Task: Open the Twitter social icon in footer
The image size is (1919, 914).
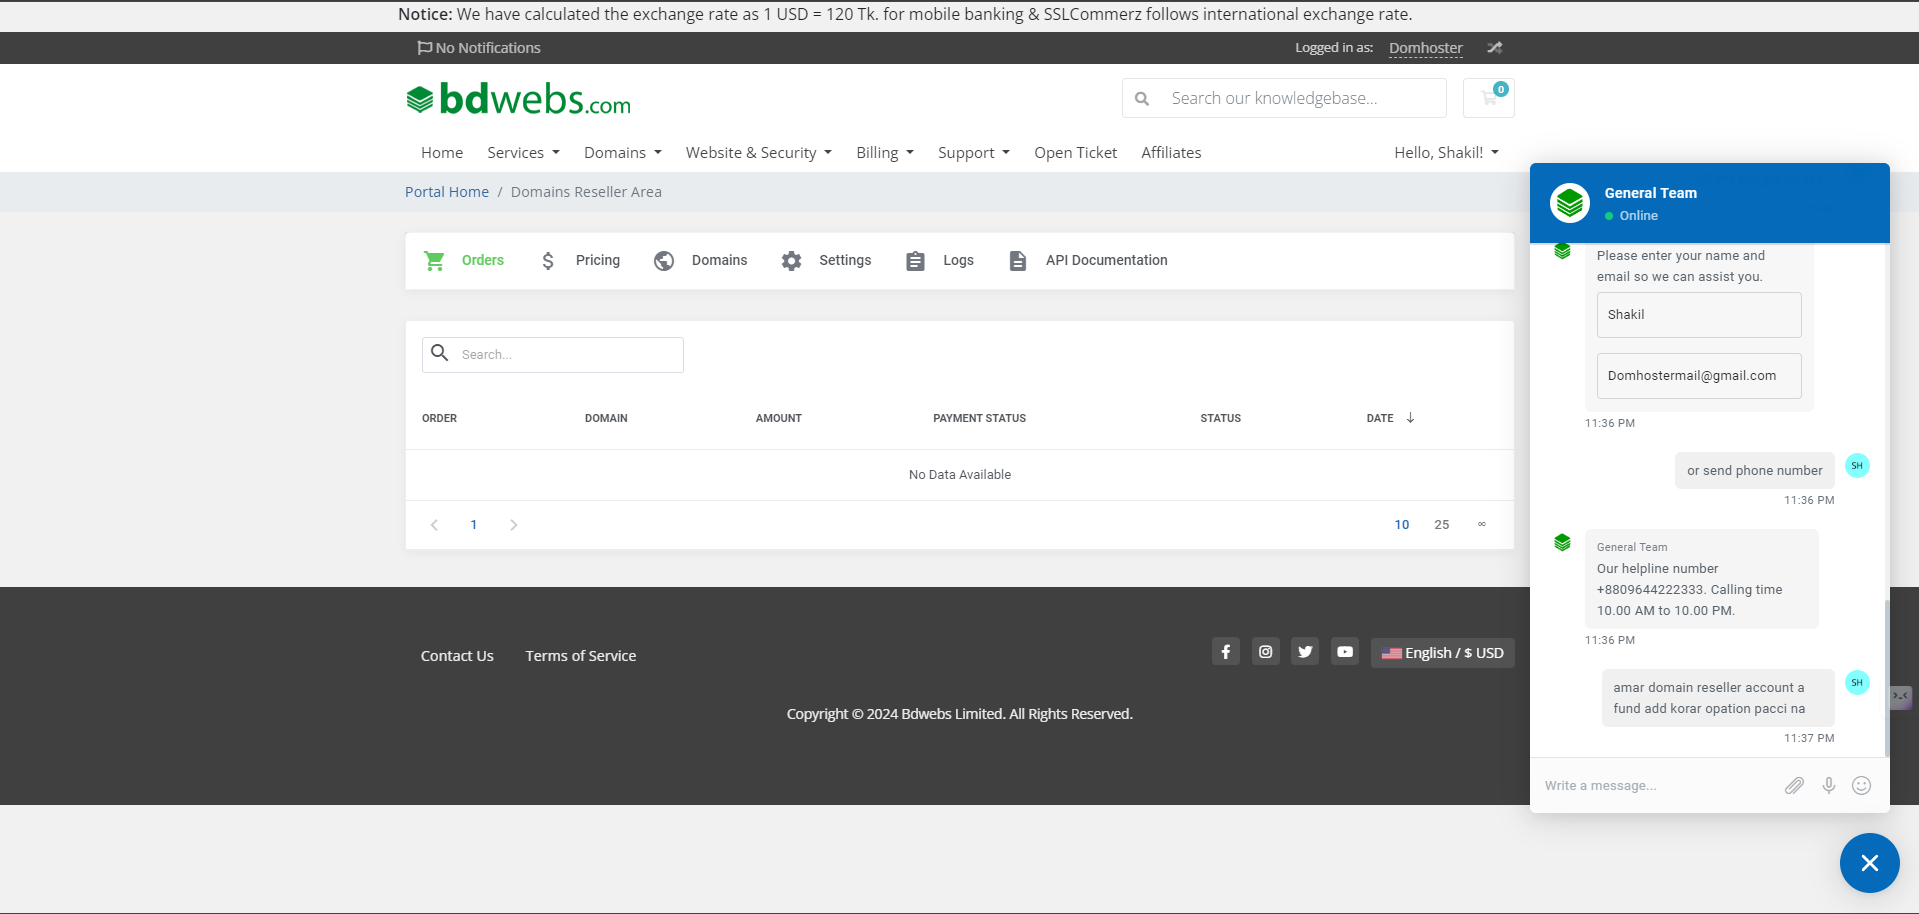Action: [x=1305, y=652]
